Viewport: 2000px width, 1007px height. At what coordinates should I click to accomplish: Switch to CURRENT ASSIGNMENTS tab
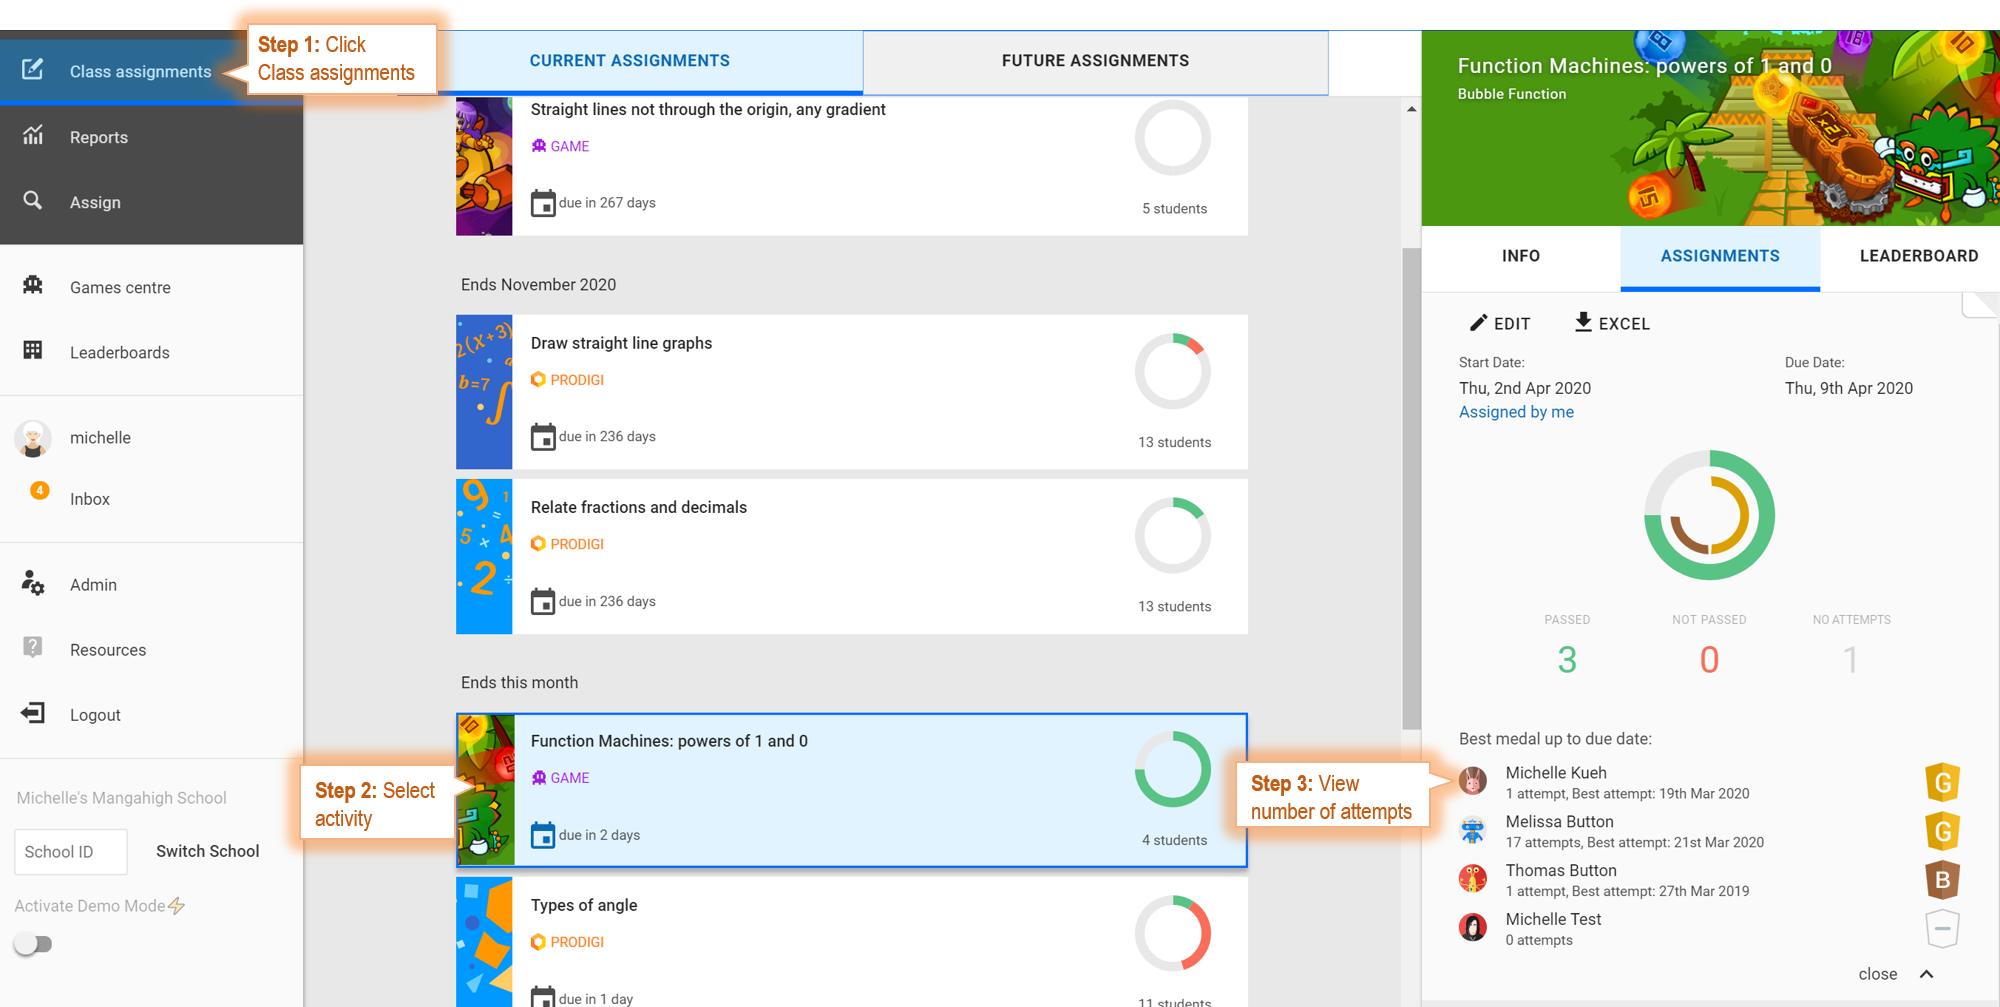(630, 61)
